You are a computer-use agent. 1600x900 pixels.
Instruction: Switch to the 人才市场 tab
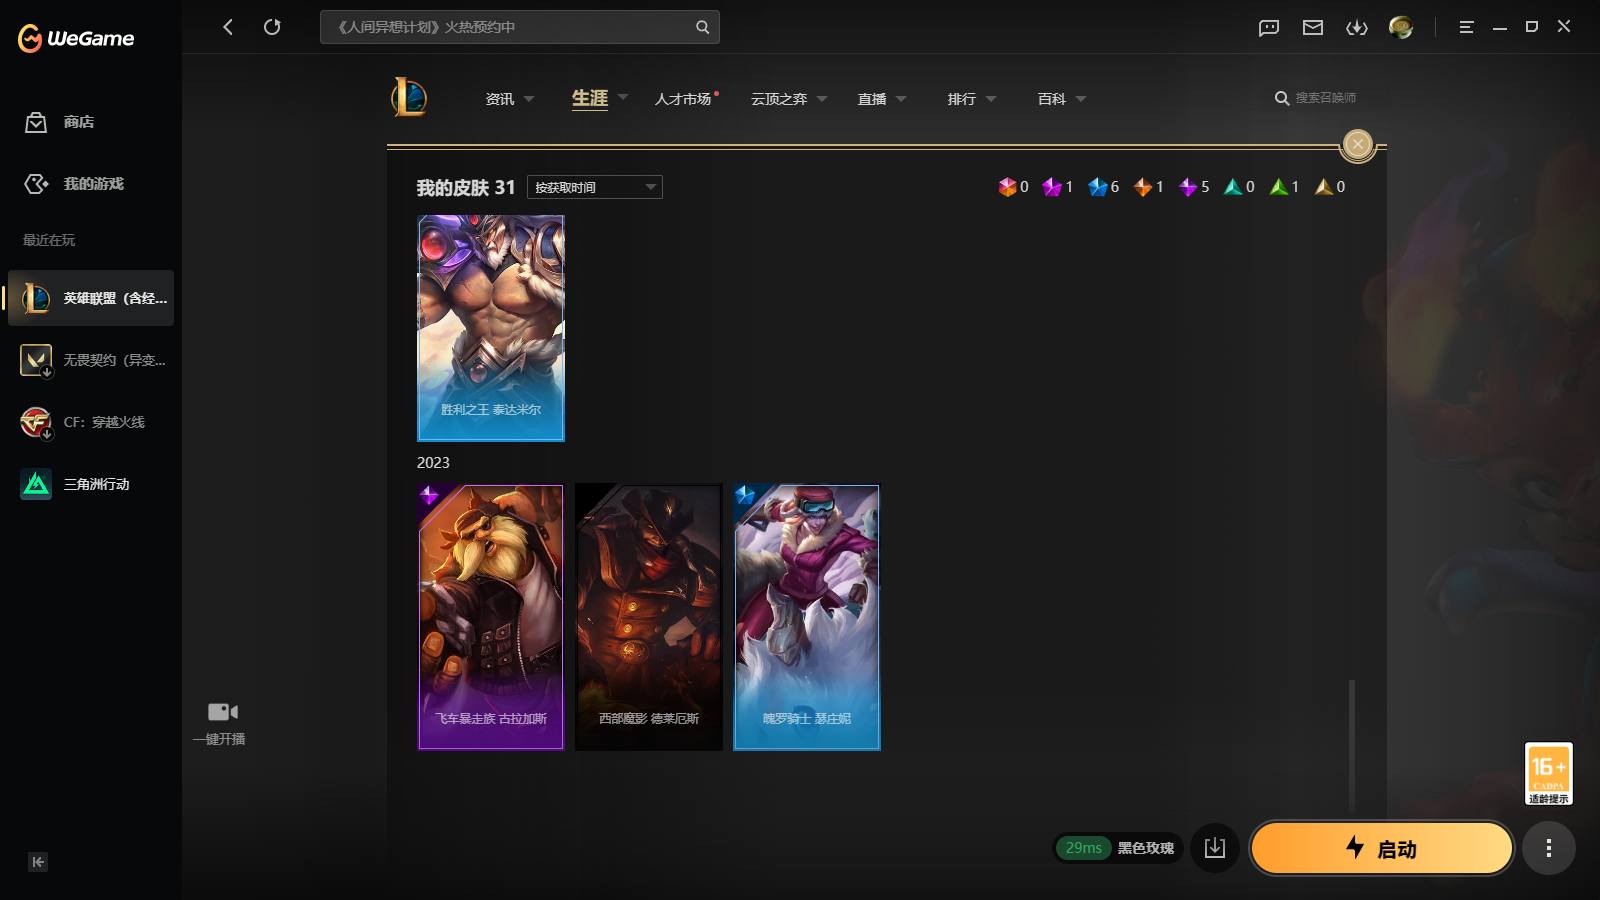(683, 99)
